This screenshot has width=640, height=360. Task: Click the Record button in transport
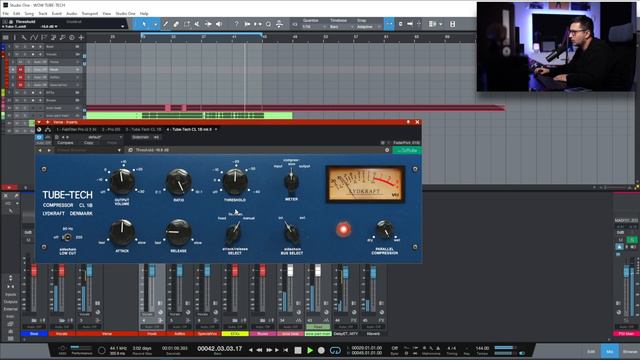click(x=321, y=350)
